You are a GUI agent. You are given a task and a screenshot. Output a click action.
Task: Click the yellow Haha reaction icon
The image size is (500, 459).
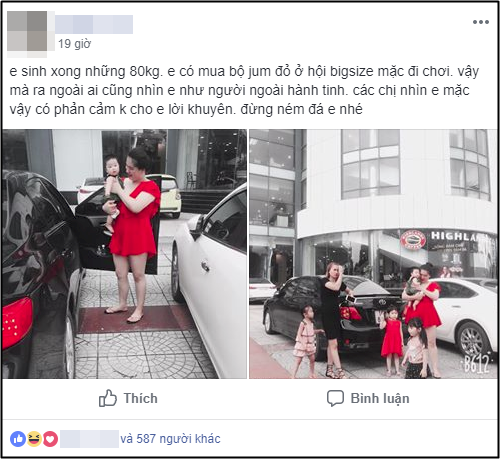coord(34,439)
